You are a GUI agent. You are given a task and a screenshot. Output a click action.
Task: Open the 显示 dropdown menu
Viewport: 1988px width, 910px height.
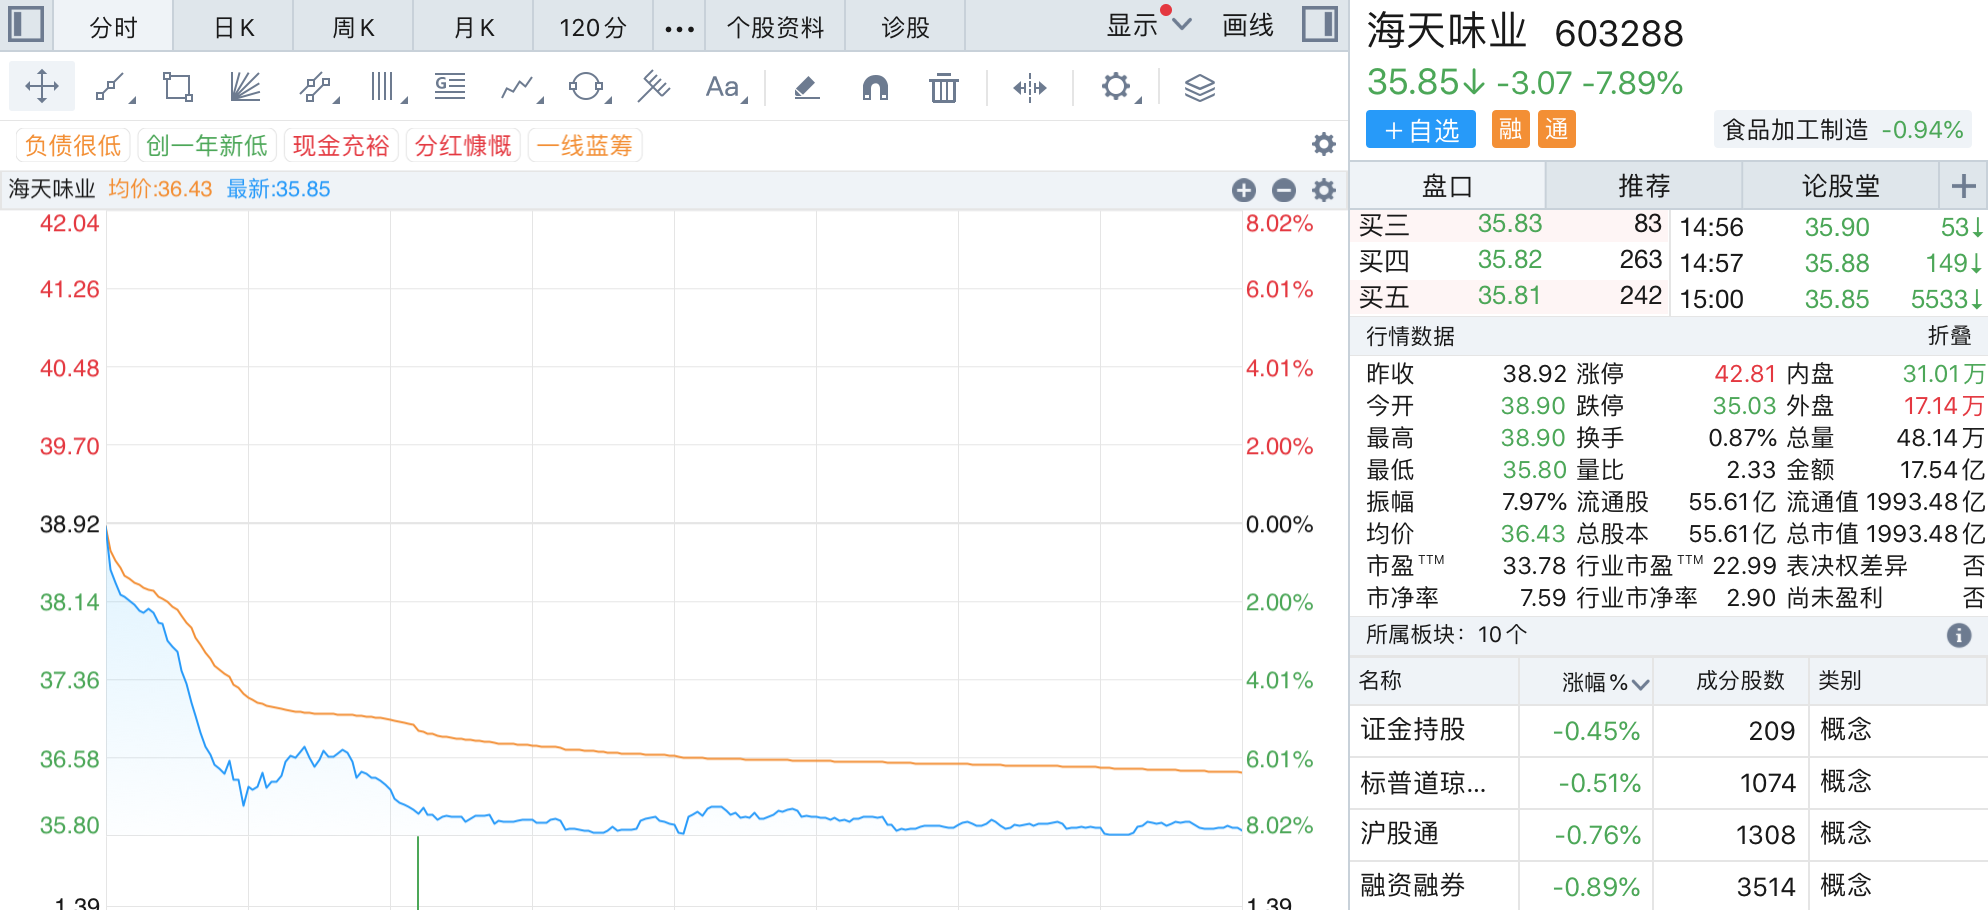tap(1148, 26)
